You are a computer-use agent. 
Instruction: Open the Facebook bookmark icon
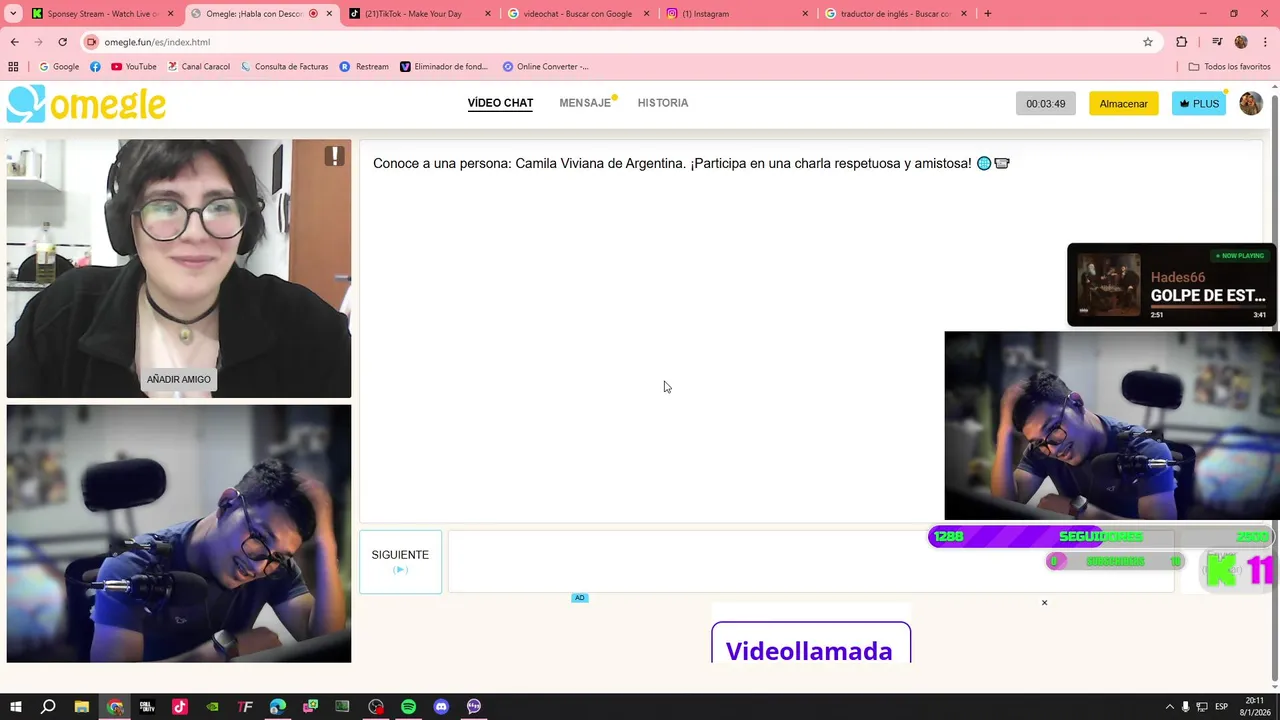95,66
